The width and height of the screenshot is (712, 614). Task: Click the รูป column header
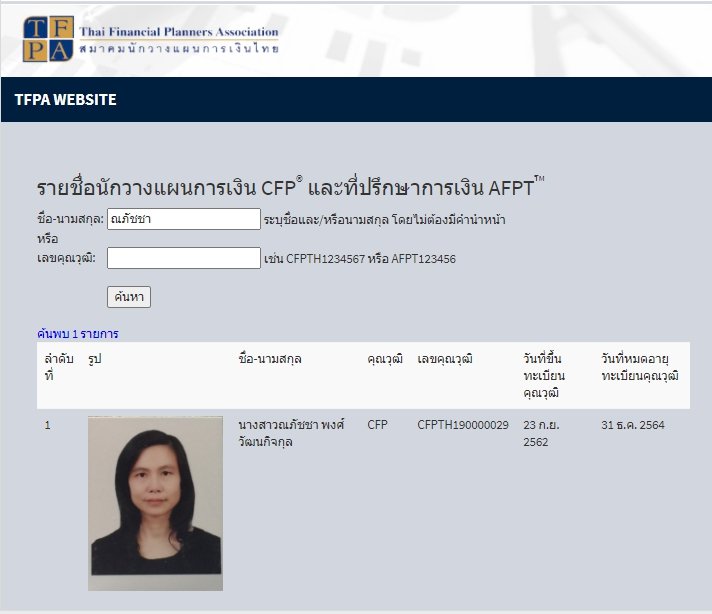95,358
